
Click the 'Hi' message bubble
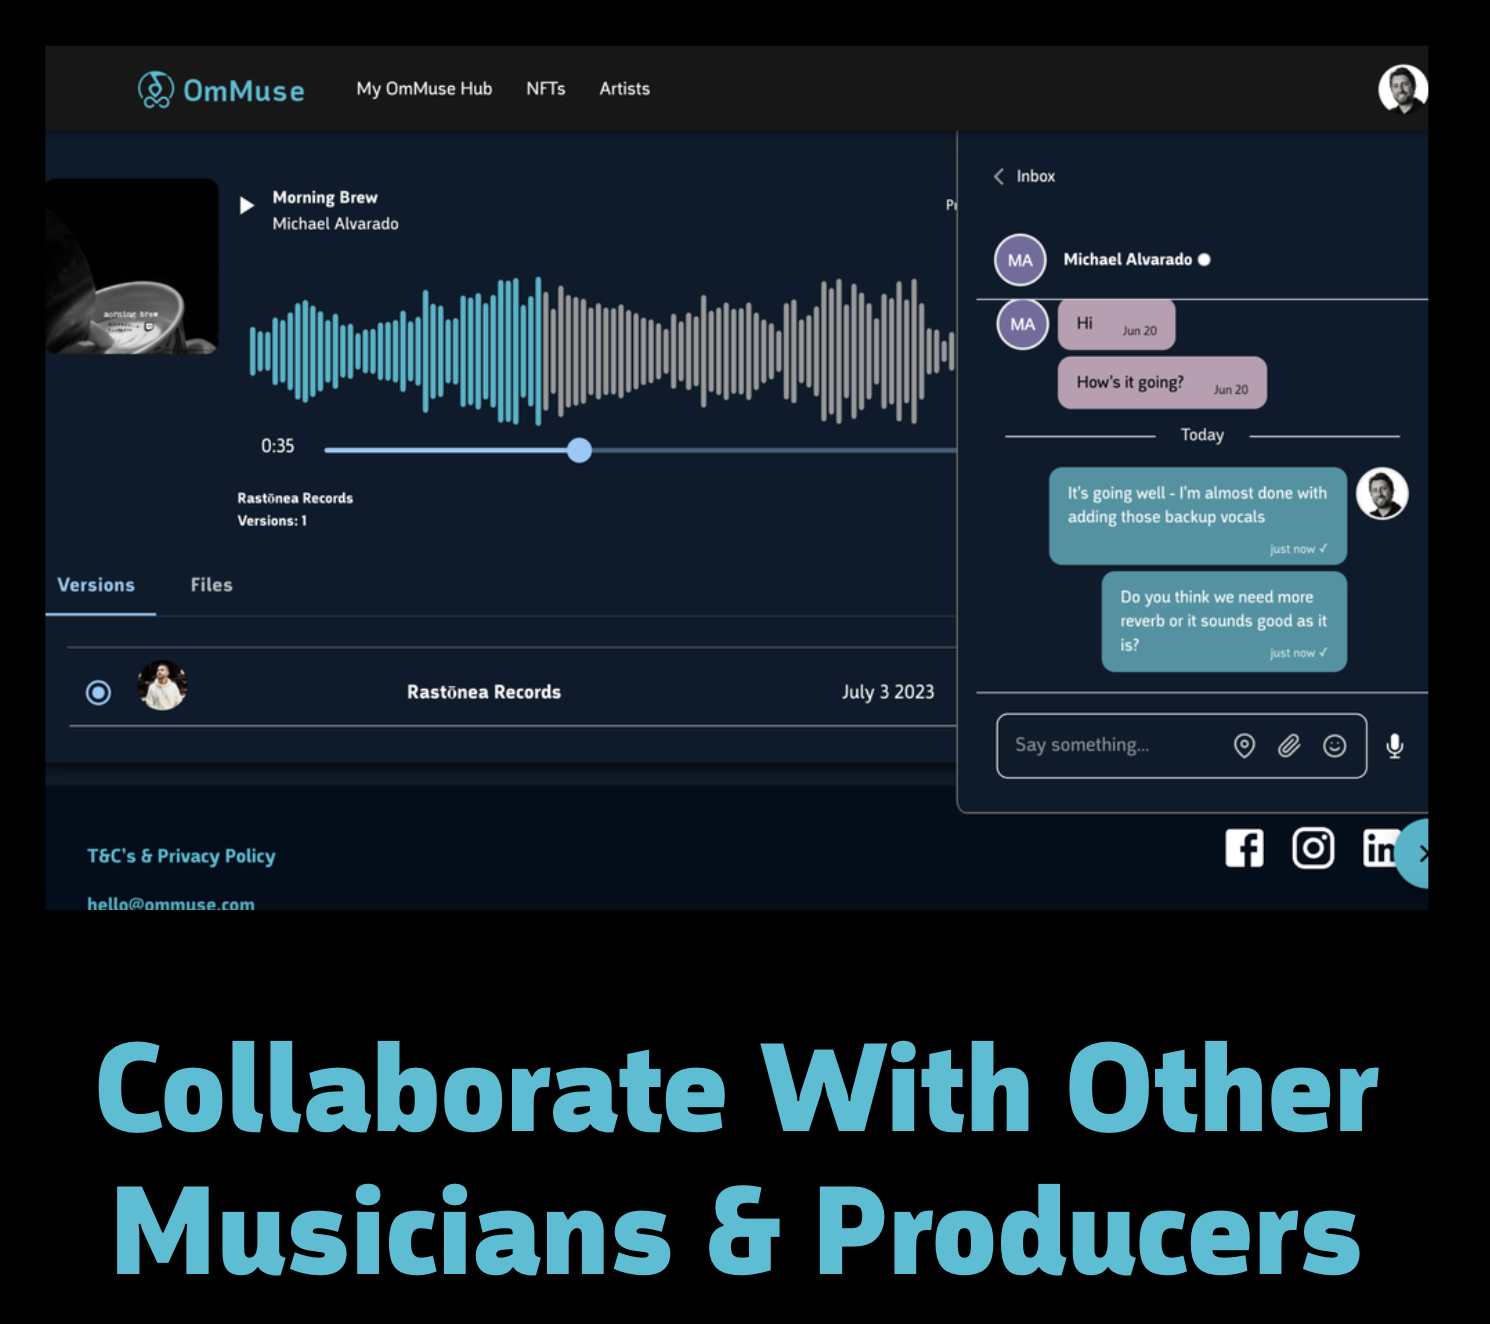click(x=1116, y=325)
